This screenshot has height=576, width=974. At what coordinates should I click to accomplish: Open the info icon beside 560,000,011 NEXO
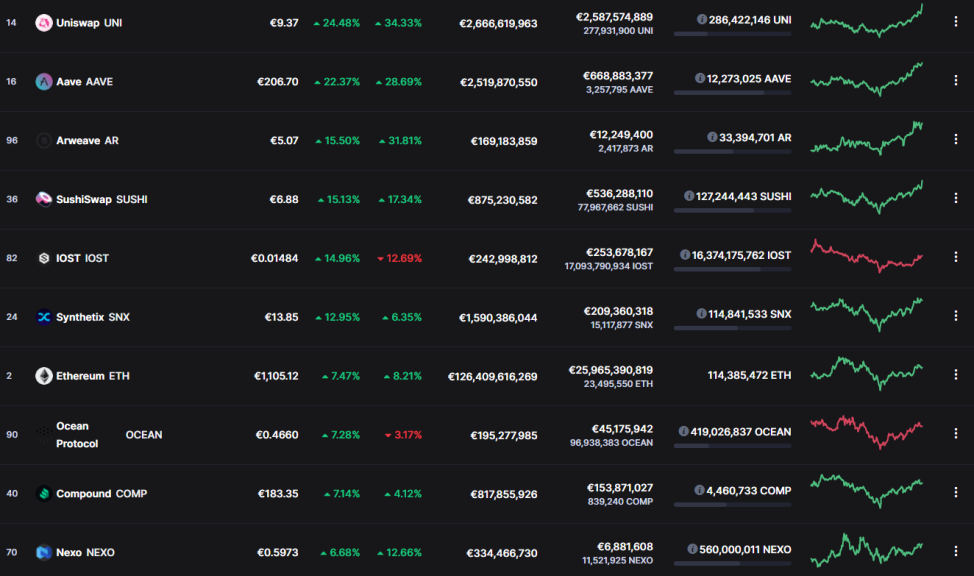click(692, 549)
